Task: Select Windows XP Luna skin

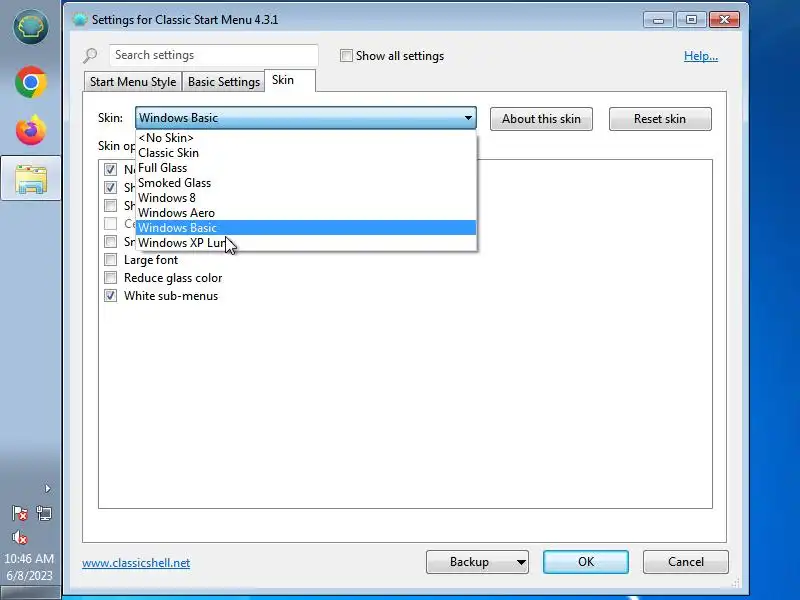Action: [x=306, y=243]
